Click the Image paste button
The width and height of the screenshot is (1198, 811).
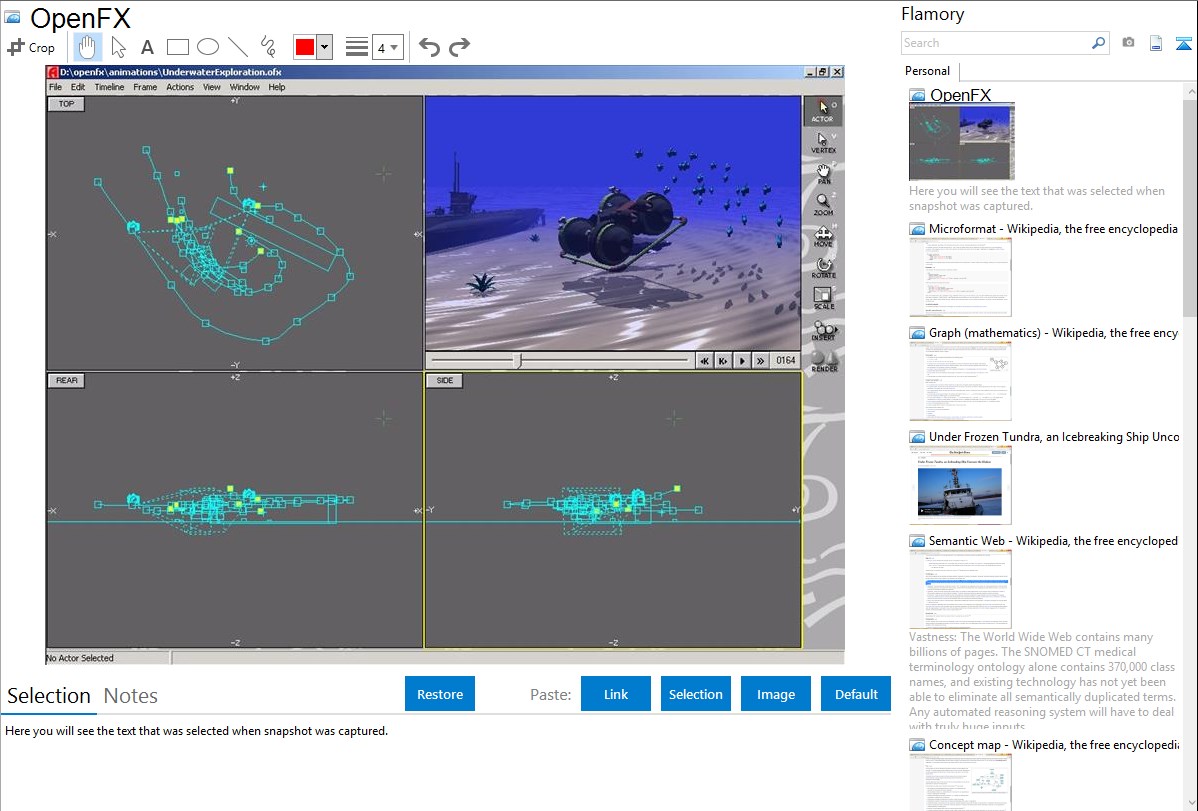(775, 694)
